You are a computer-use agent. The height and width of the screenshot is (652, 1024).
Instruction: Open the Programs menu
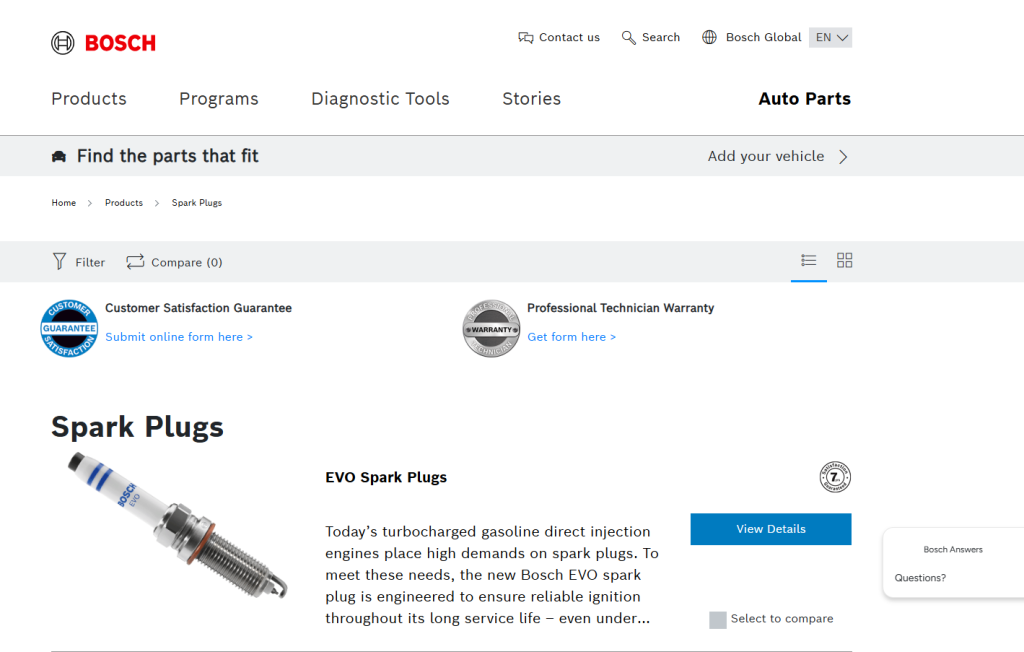219,99
